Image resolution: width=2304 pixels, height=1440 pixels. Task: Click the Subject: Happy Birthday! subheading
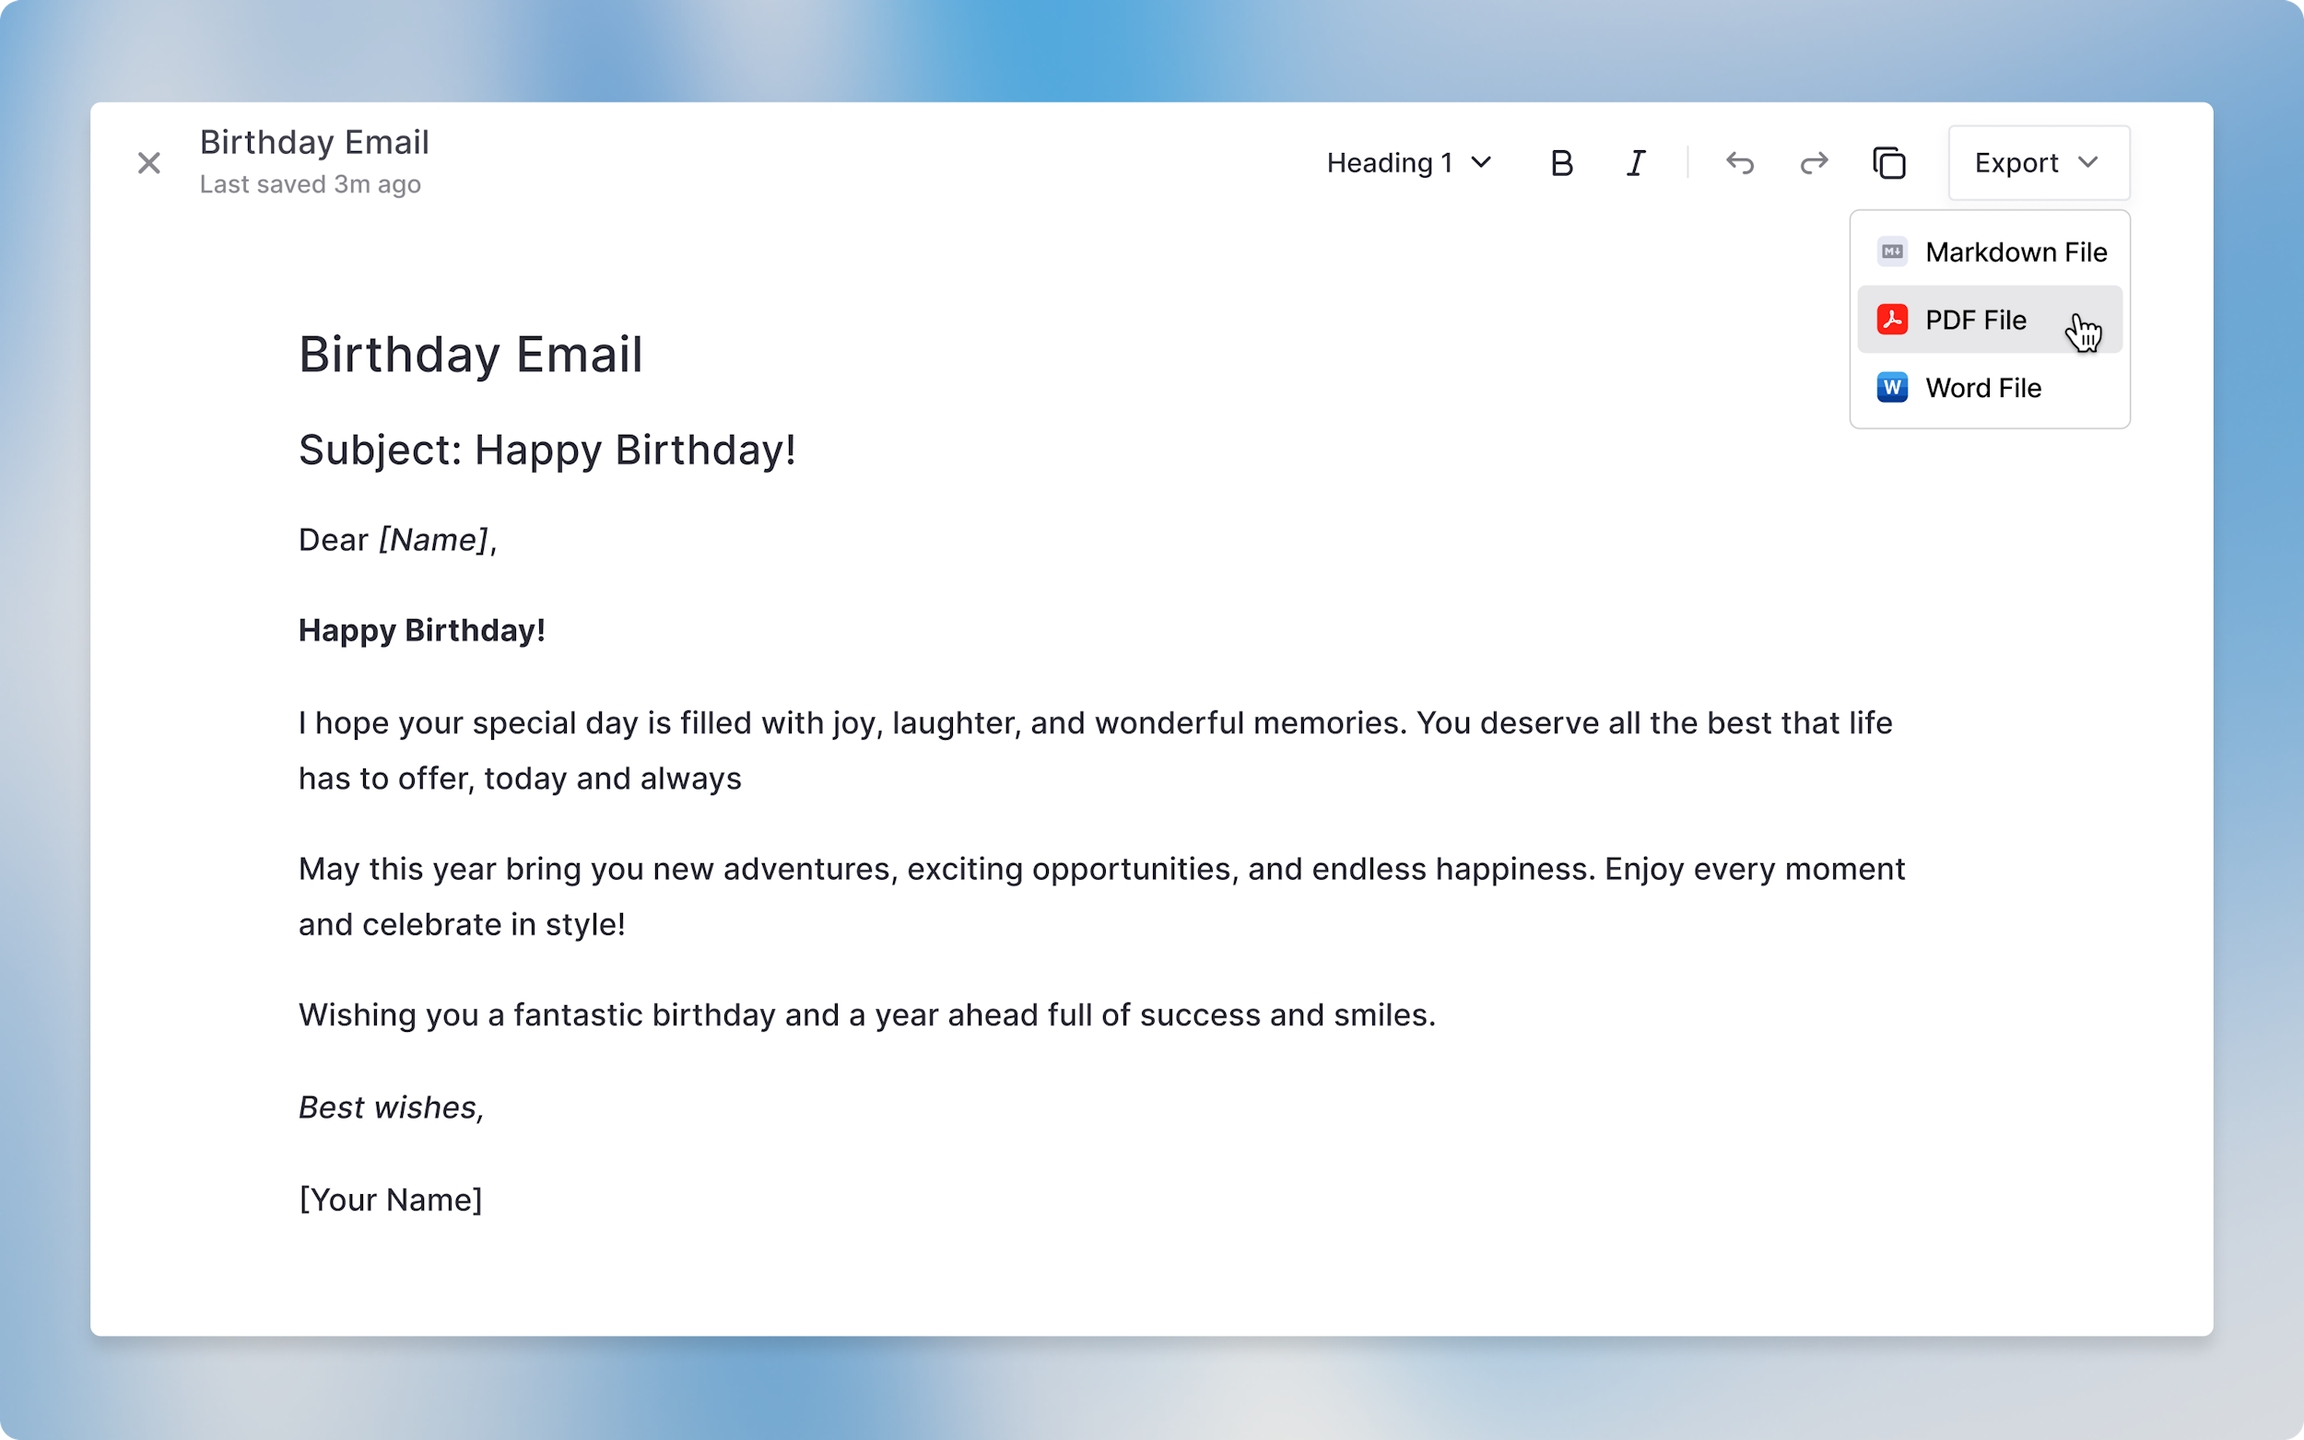(547, 450)
